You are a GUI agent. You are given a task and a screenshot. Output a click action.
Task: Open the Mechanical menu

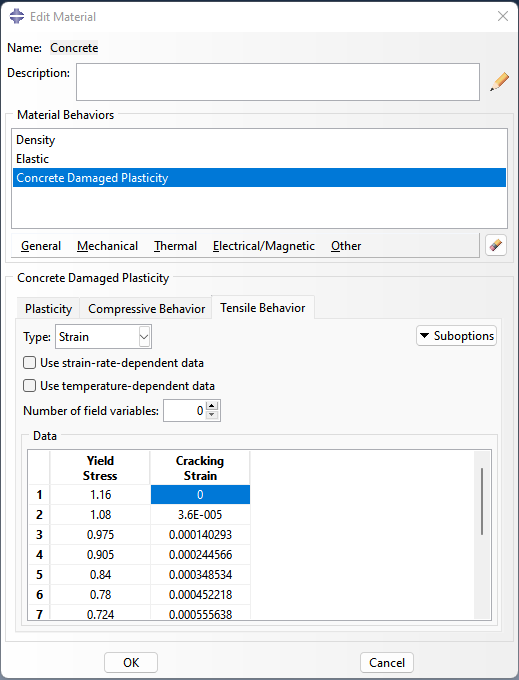coord(108,246)
